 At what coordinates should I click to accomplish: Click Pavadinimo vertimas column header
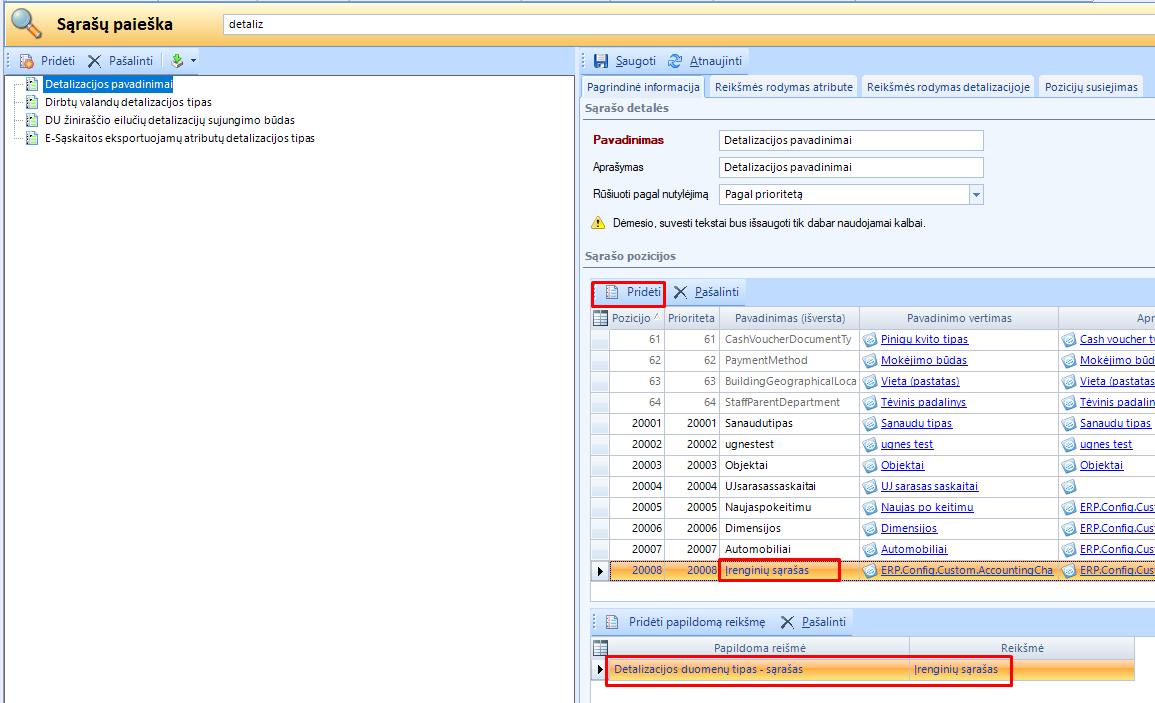click(x=959, y=318)
